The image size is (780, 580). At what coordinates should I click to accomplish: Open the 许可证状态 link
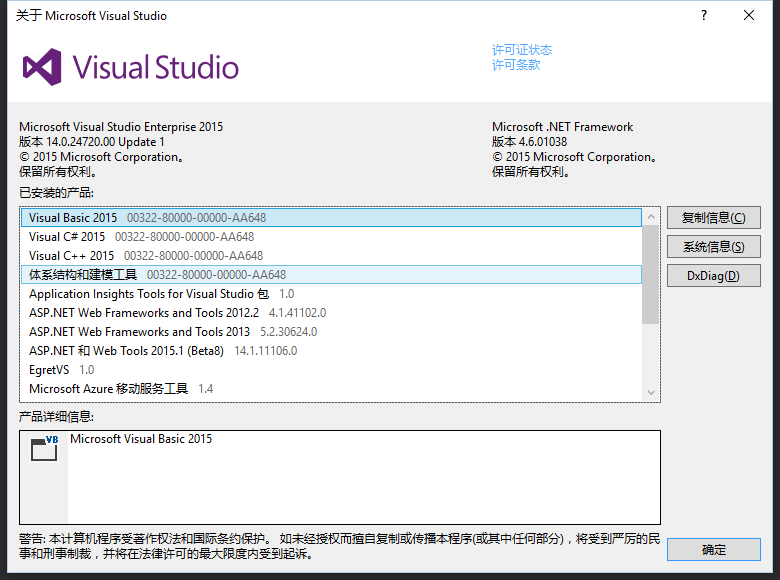[522, 50]
